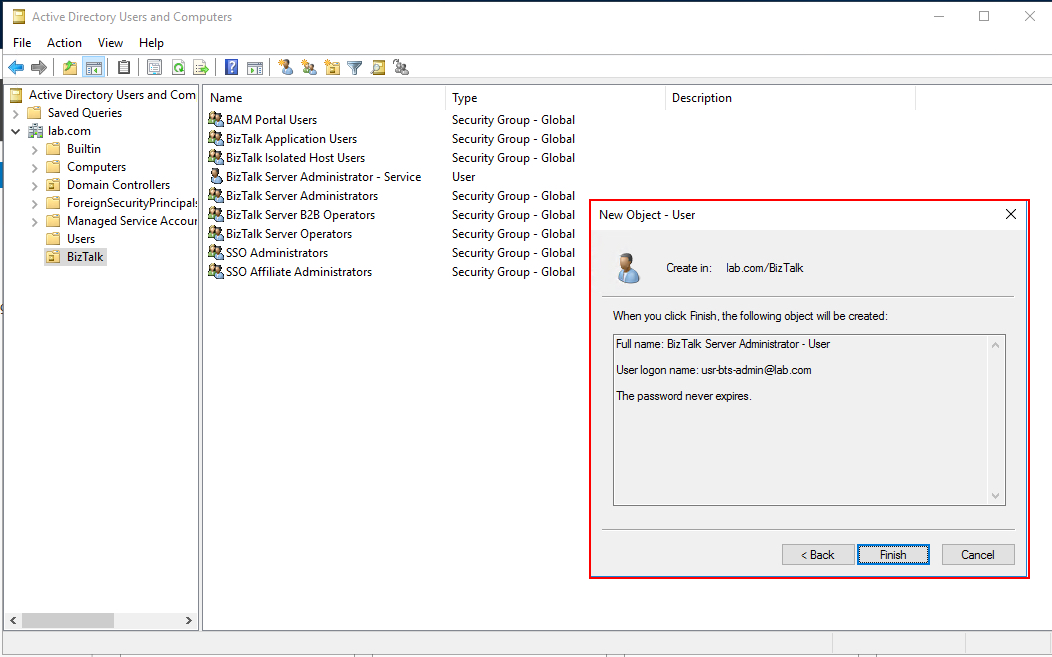The height and width of the screenshot is (657, 1052).
Task: Click the grey Forward arrow in toolbar
Action: click(x=39, y=67)
